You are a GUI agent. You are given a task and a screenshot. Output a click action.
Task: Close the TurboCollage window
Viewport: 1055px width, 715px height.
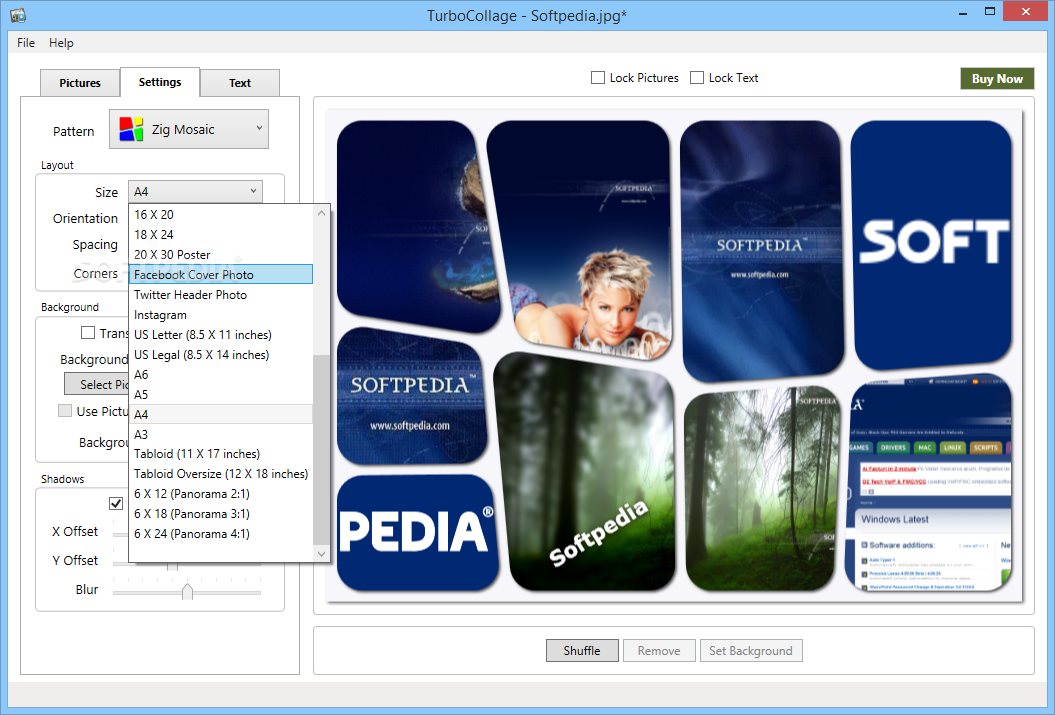(x=1025, y=11)
